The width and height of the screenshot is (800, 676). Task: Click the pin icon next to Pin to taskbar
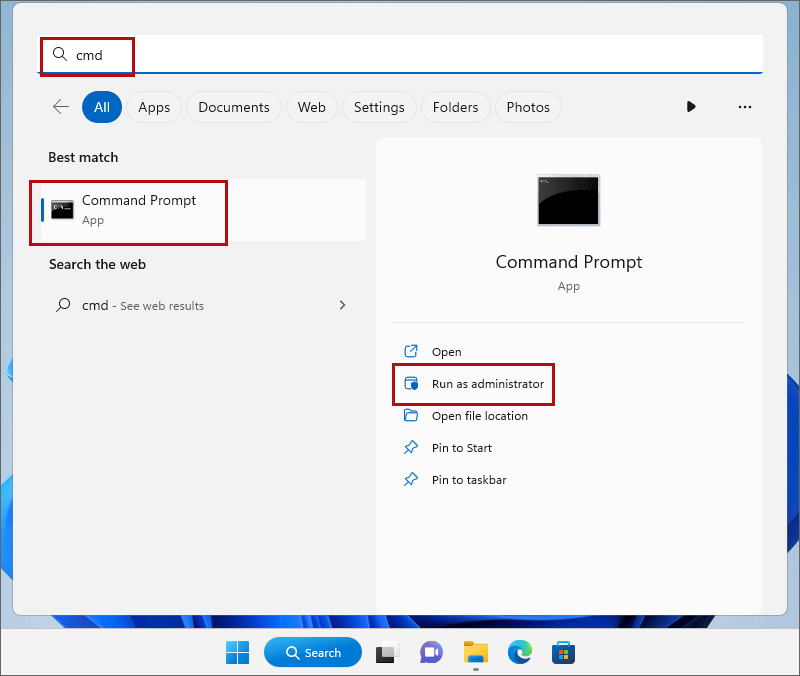(x=411, y=480)
